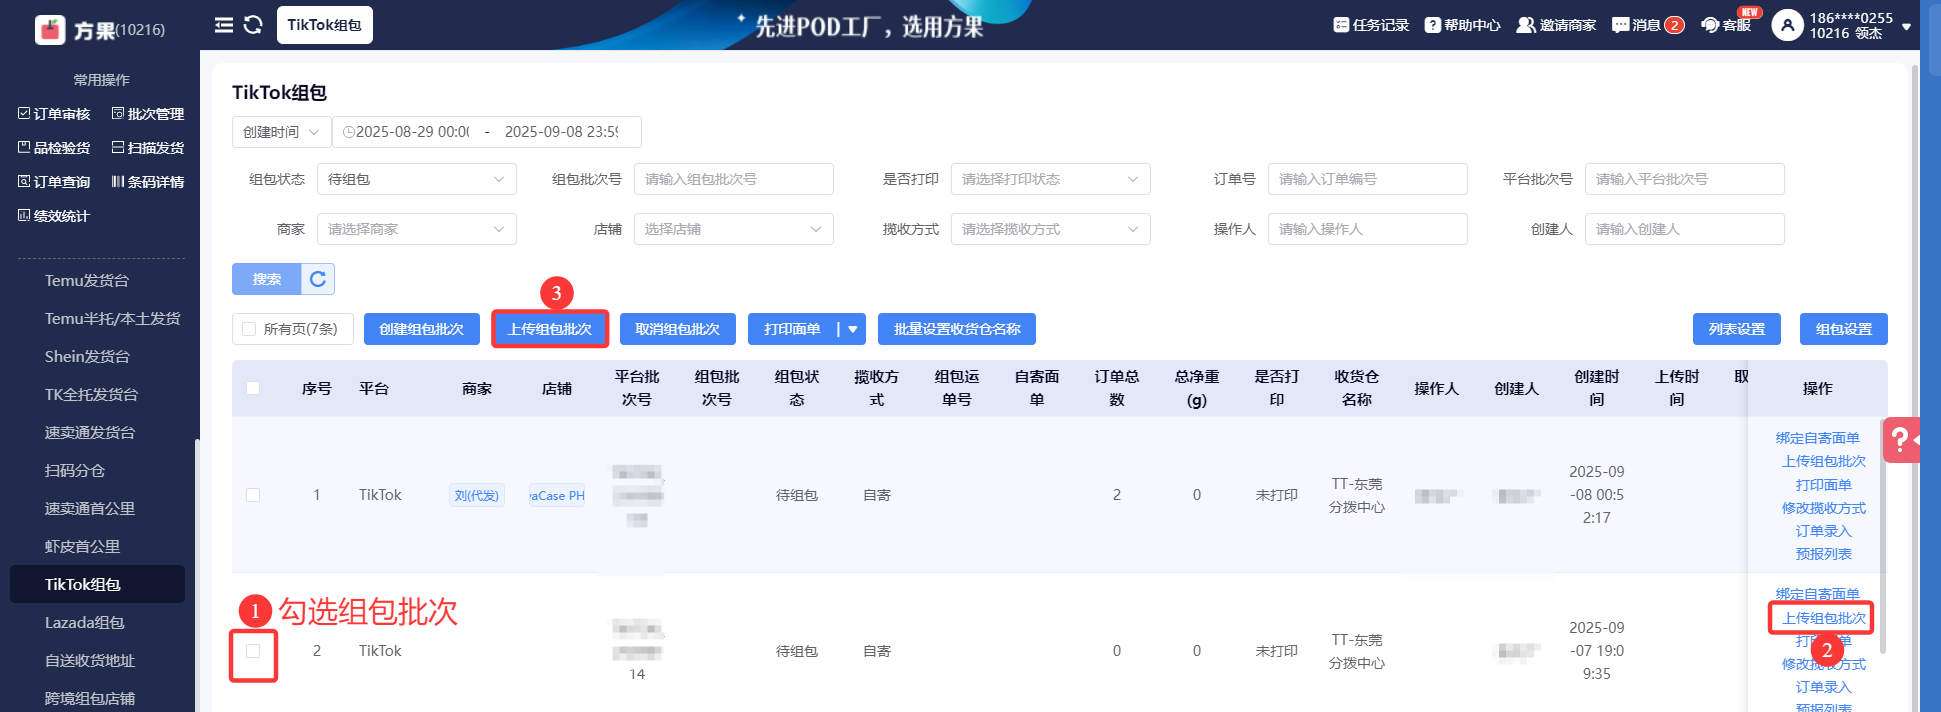The image size is (1941, 712).
Task: Go to Temu发货台 in sidebar
Action: click(87, 280)
